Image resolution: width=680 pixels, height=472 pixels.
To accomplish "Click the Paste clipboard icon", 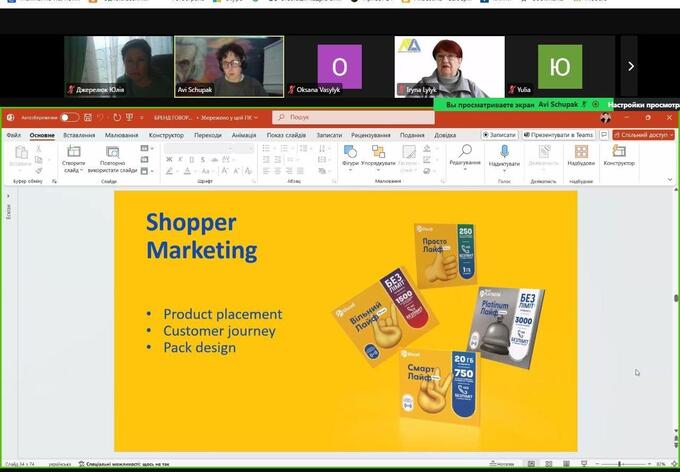I will pos(21,153).
